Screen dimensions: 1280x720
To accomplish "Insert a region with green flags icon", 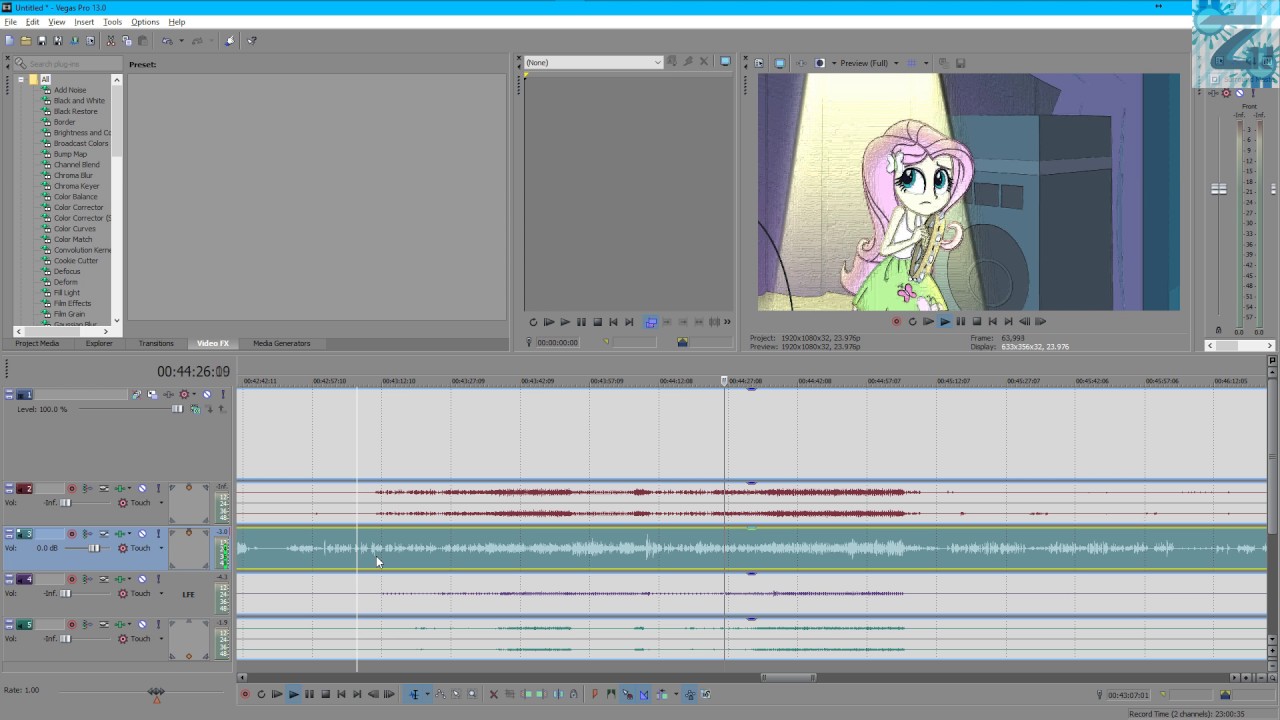I will coord(611,694).
